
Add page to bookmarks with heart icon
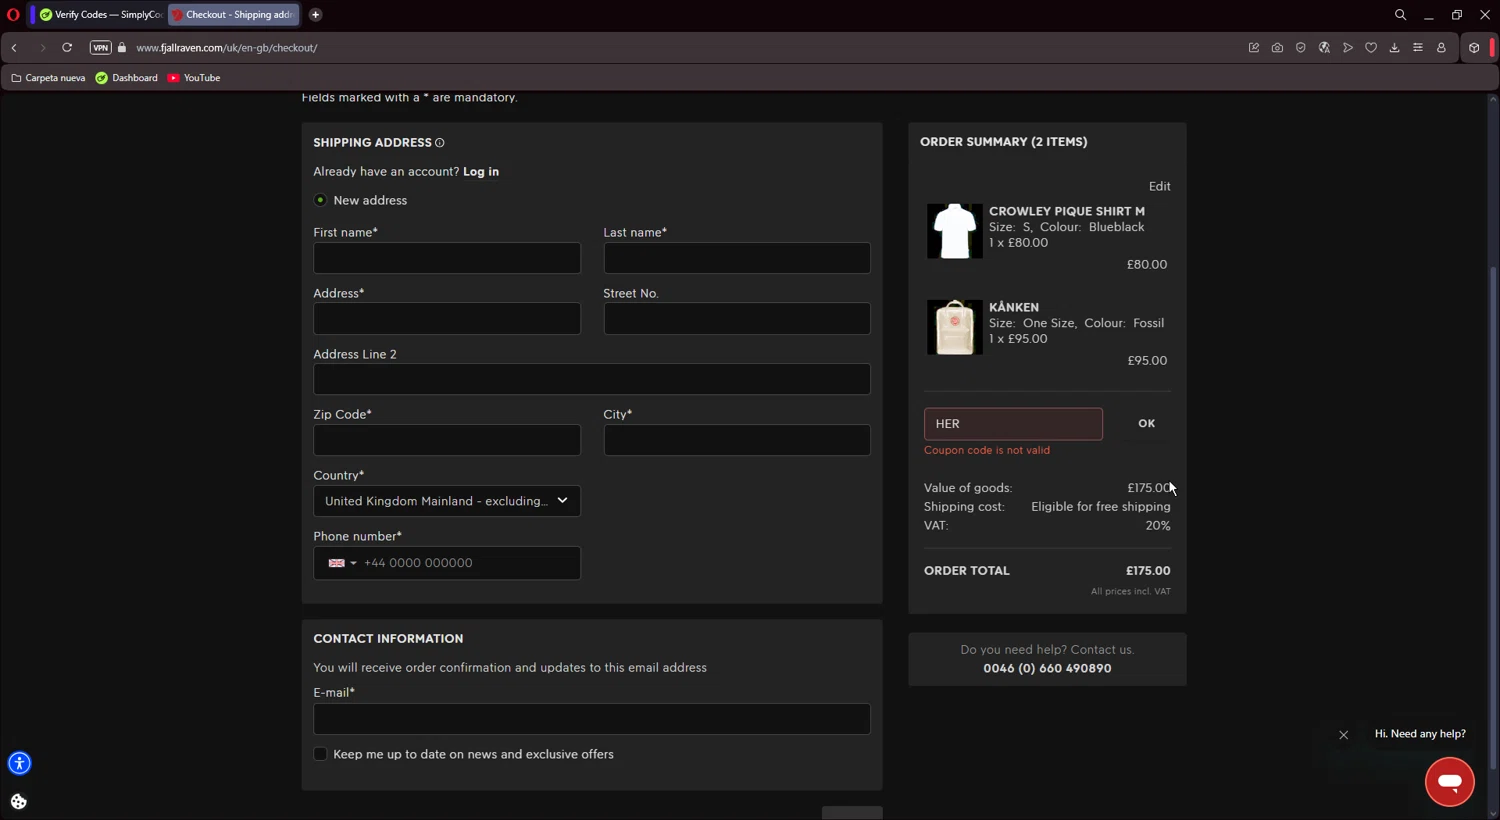tap(1371, 48)
